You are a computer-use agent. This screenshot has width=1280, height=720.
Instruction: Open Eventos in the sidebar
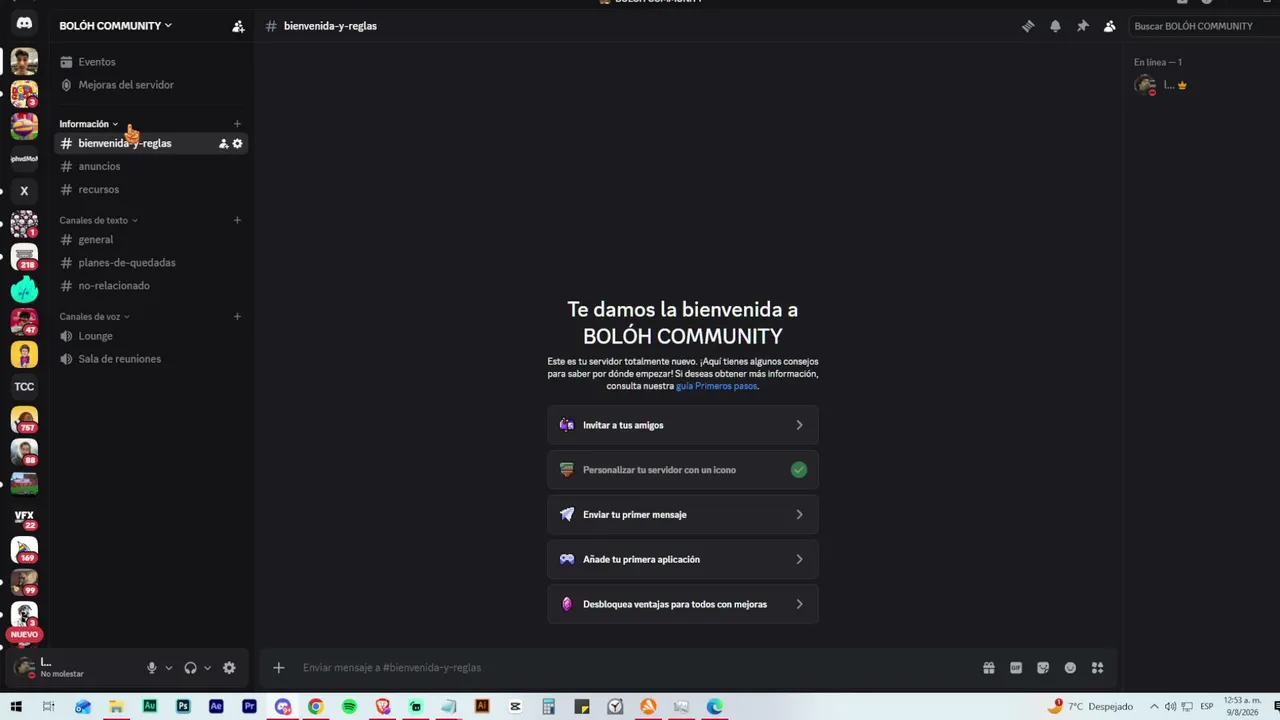pyautogui.click(x=151, y=62)
